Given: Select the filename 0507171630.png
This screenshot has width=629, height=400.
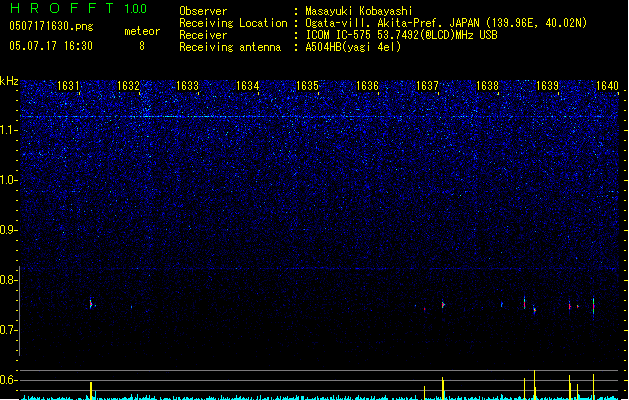Looking at the screenshot, I should [x=51, y=26].
